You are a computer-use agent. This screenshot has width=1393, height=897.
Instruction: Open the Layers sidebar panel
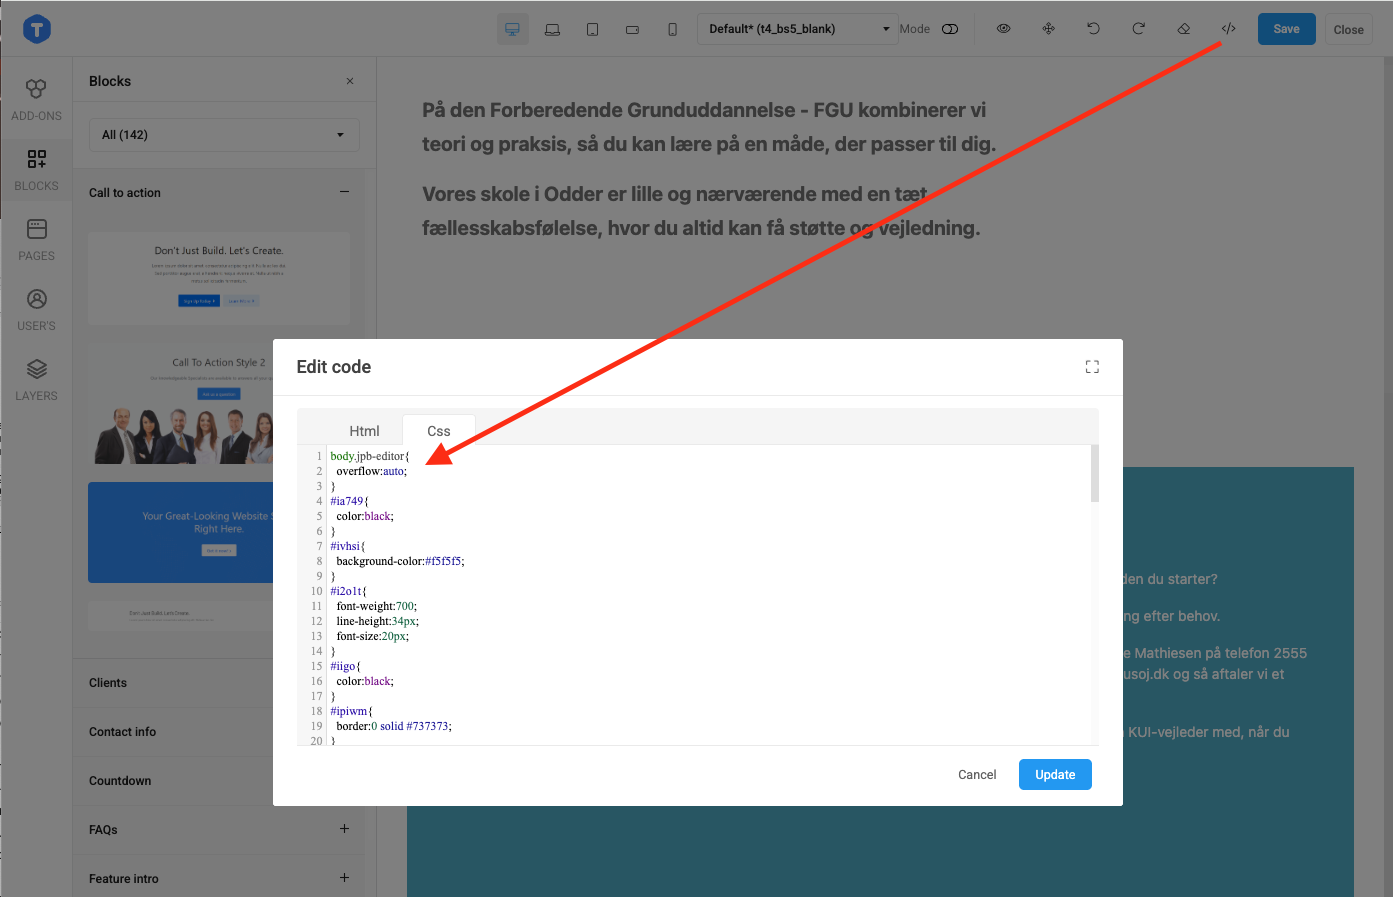(36, 380)
